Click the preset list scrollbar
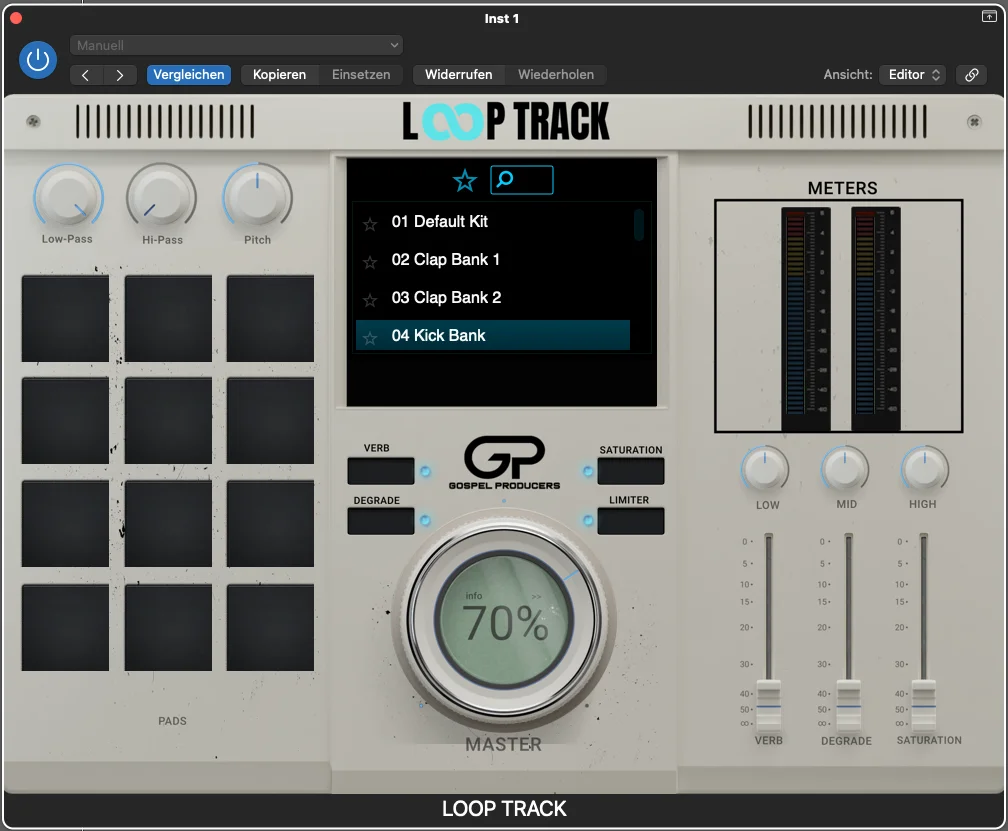The height and width of the screenshot is (831, 1008). click(x=639, y=225)
